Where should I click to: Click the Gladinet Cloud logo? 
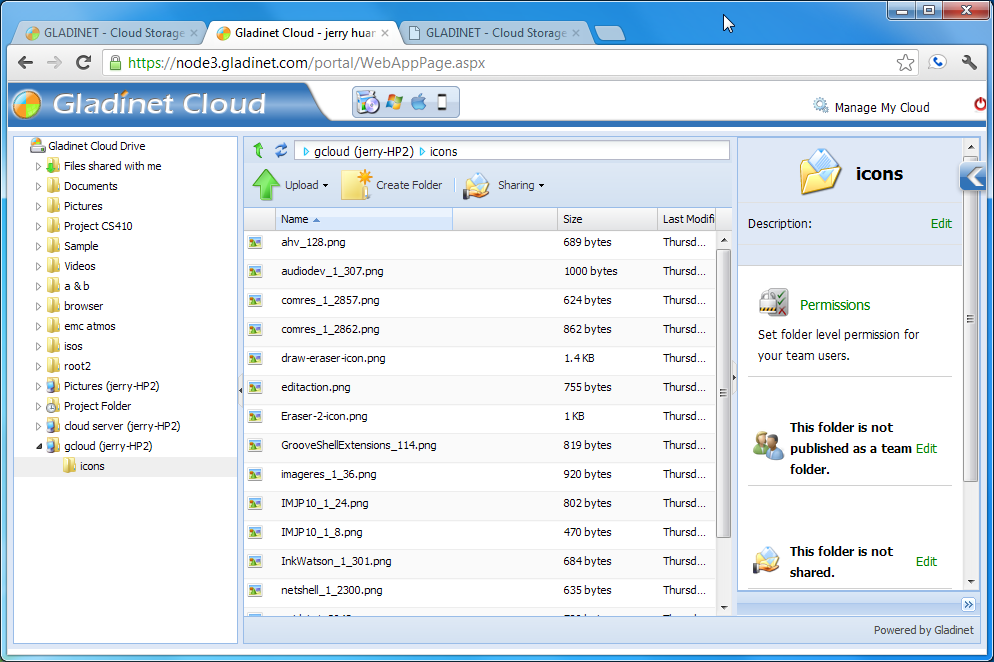click(27, 104)
